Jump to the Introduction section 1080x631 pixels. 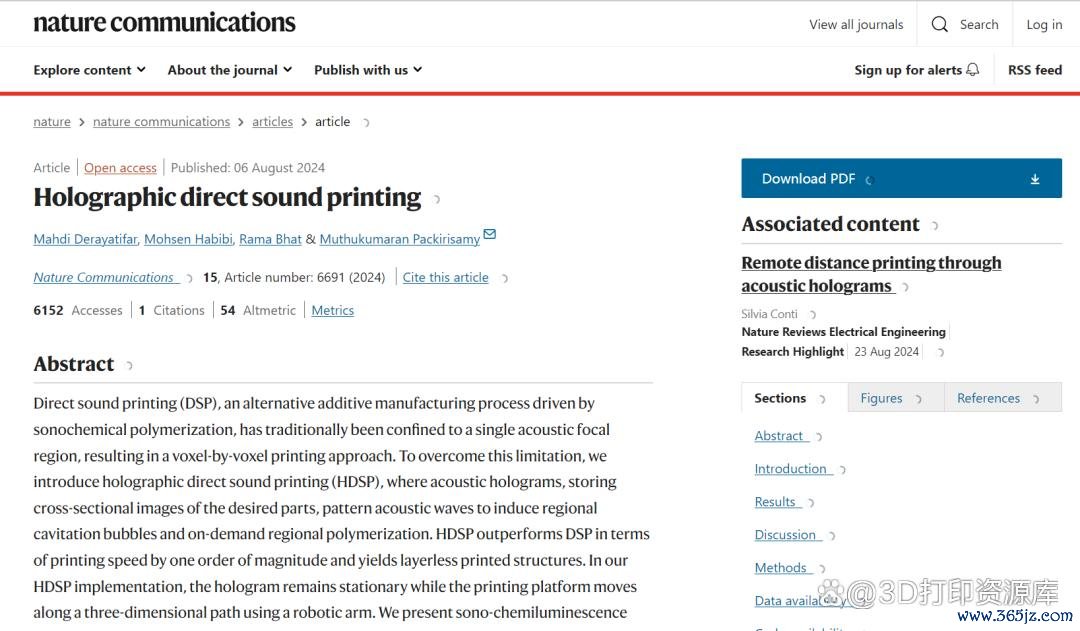[x=790, y=469]
